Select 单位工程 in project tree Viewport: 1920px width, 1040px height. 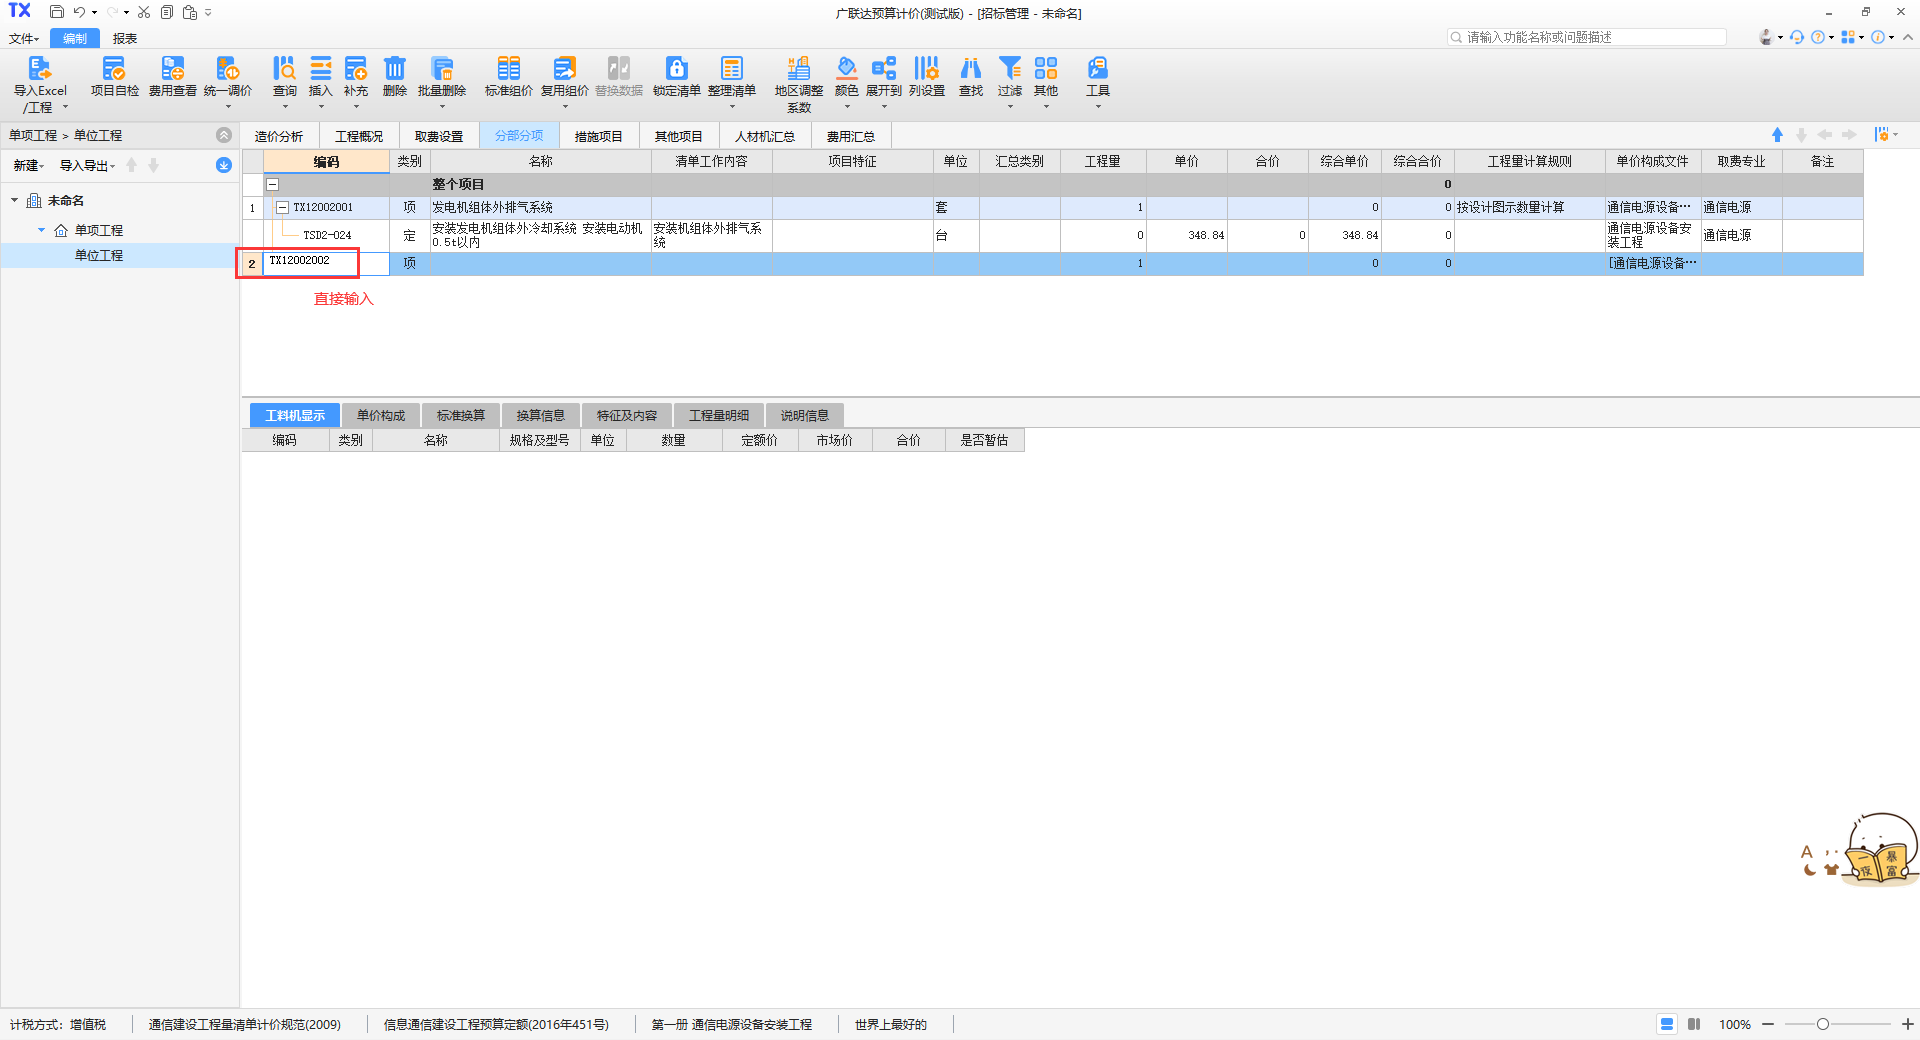(98, 256)
